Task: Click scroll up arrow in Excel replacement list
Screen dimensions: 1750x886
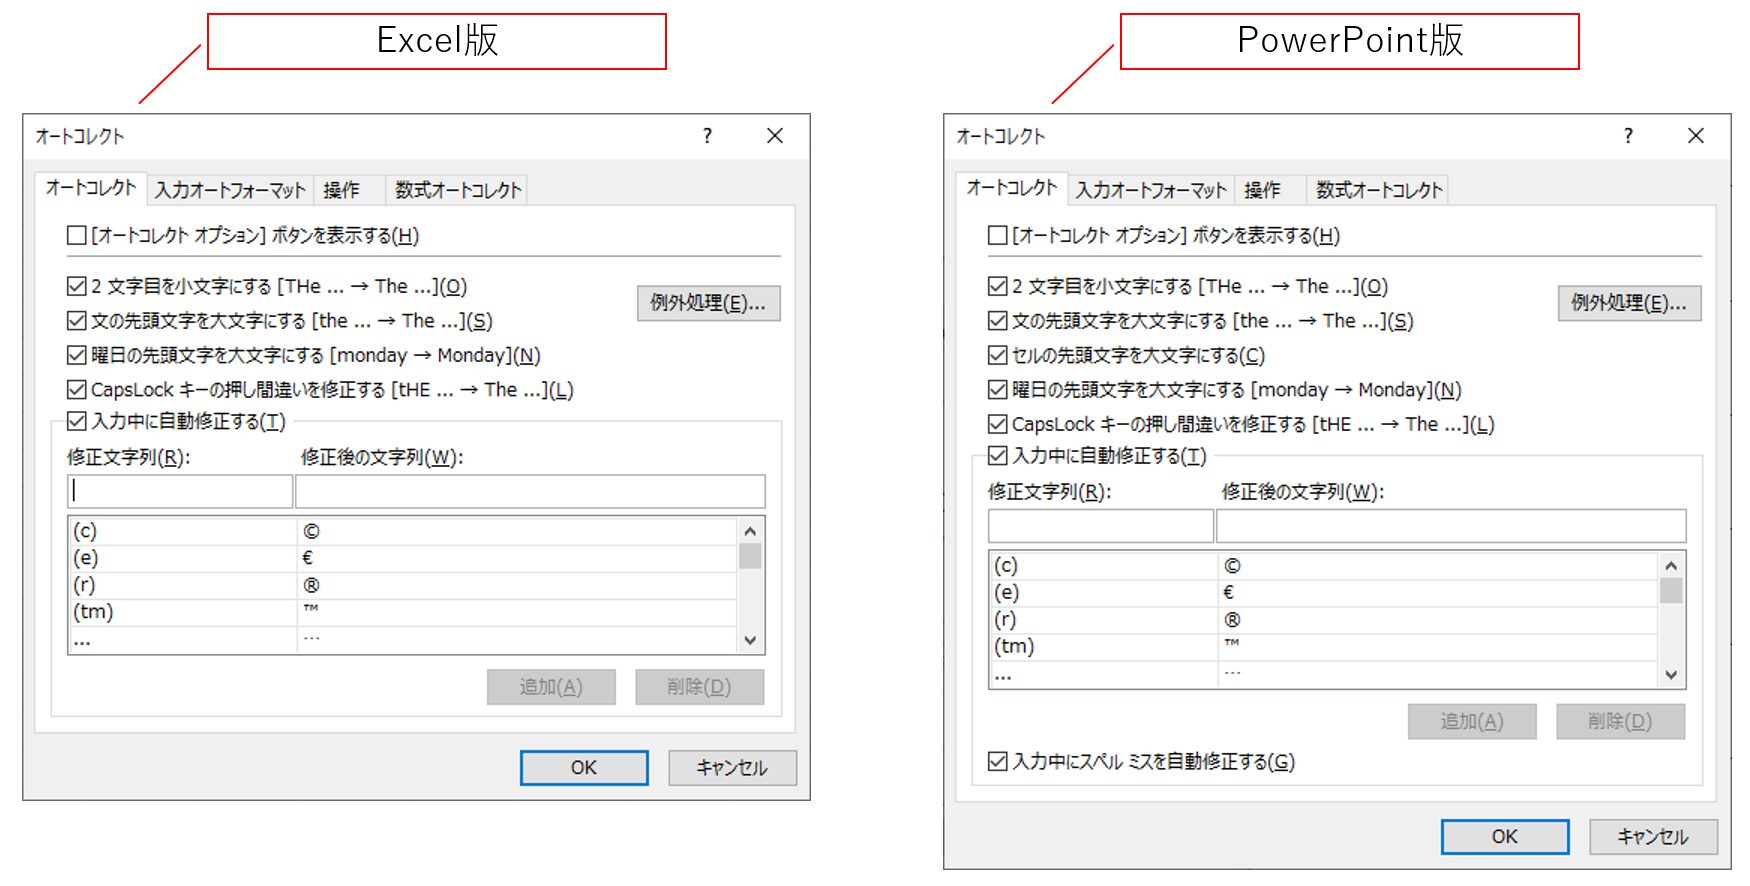Action: [750, 530]
